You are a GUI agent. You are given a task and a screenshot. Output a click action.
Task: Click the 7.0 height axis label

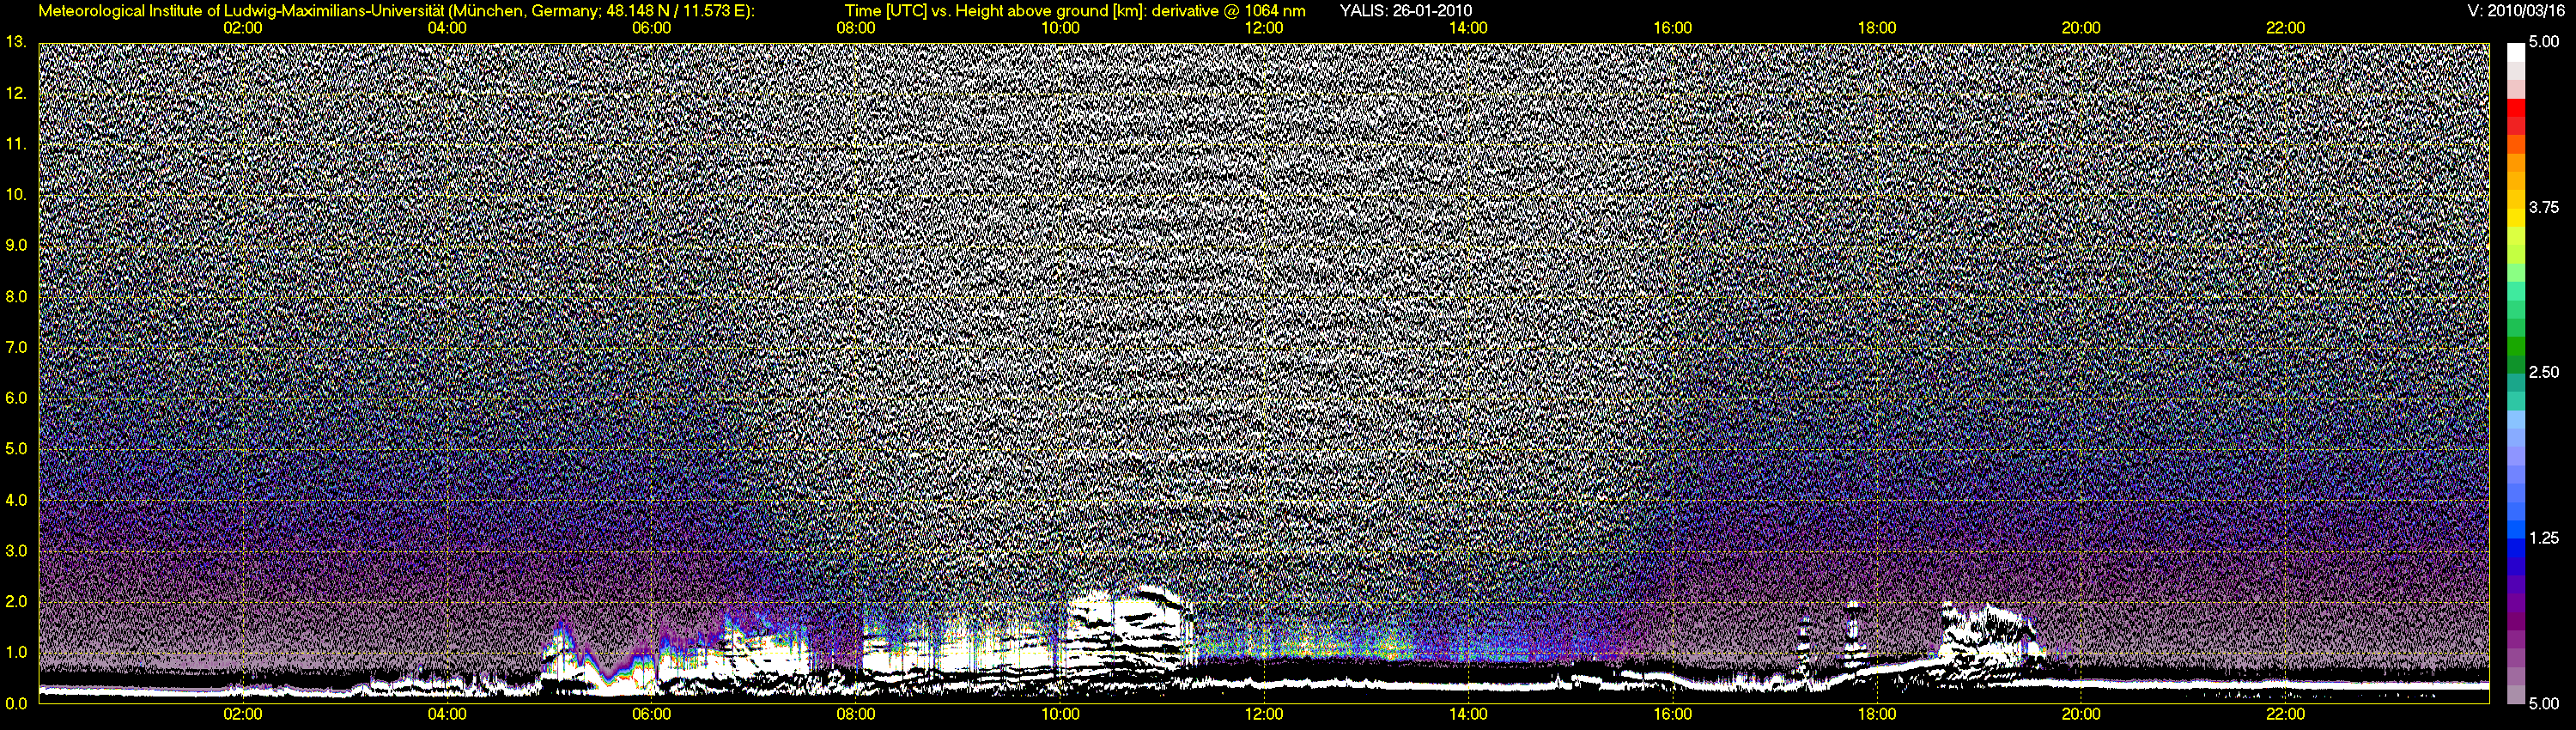16,347
